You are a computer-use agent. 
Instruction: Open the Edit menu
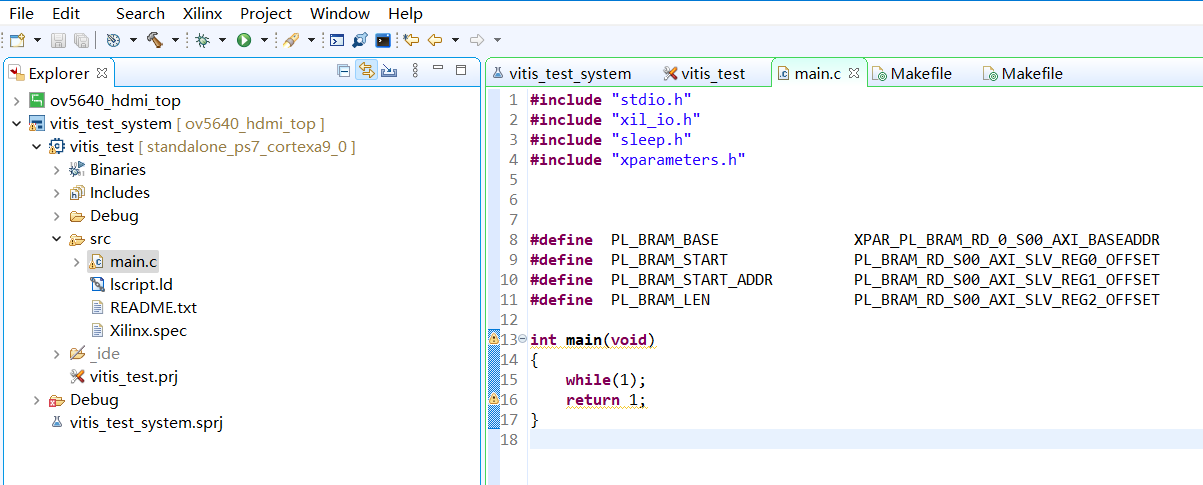[66, 13]
